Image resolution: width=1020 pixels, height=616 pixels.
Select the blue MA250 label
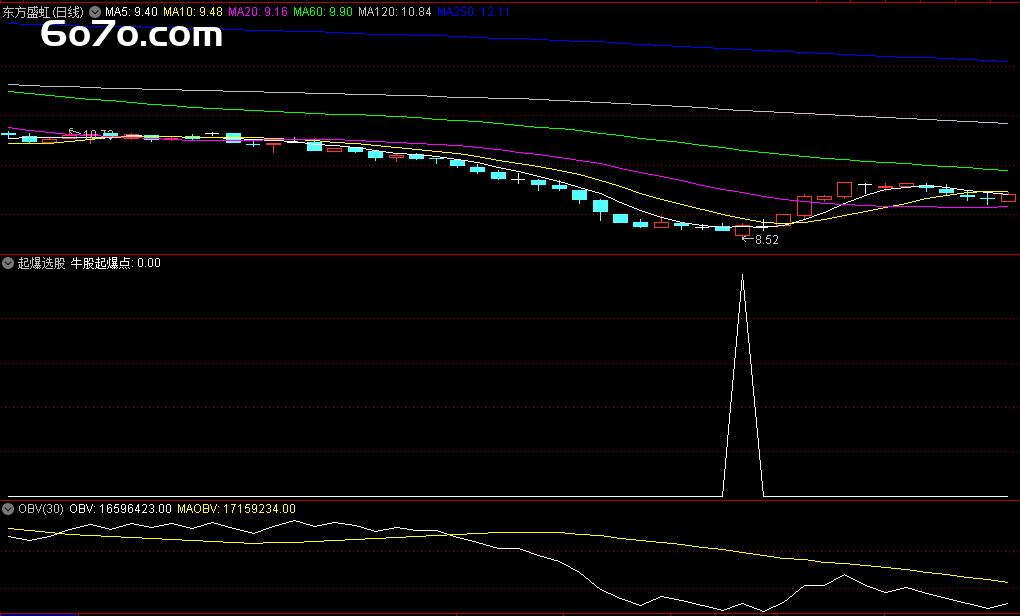(x=474, y=11)
